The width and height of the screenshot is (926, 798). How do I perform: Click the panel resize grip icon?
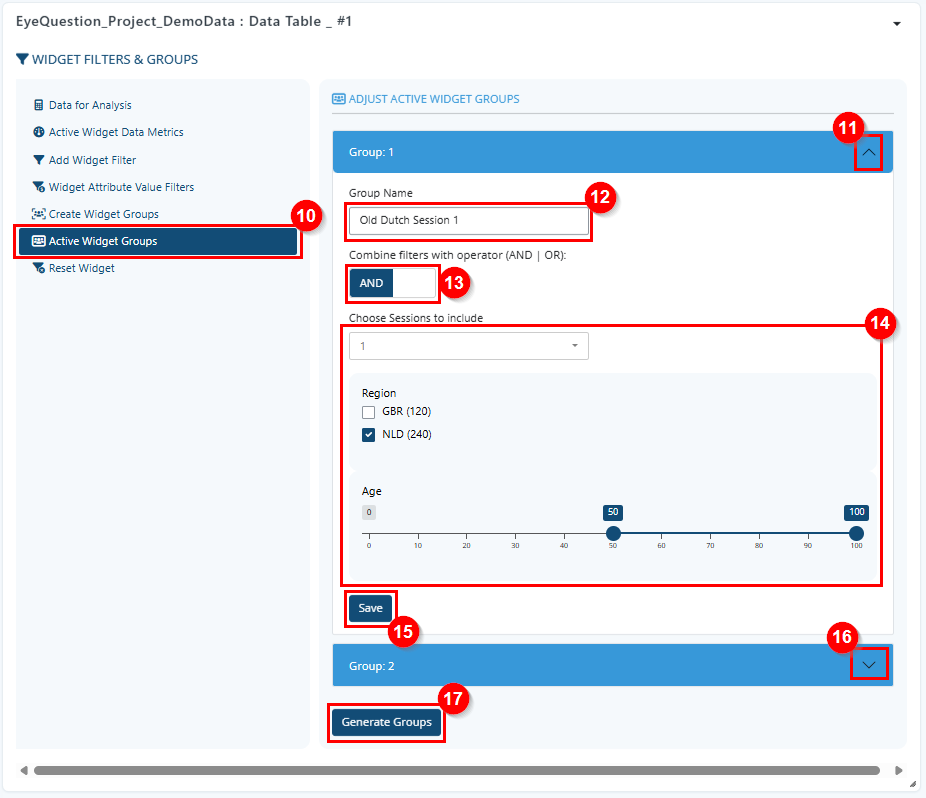[x=912, y=784]
